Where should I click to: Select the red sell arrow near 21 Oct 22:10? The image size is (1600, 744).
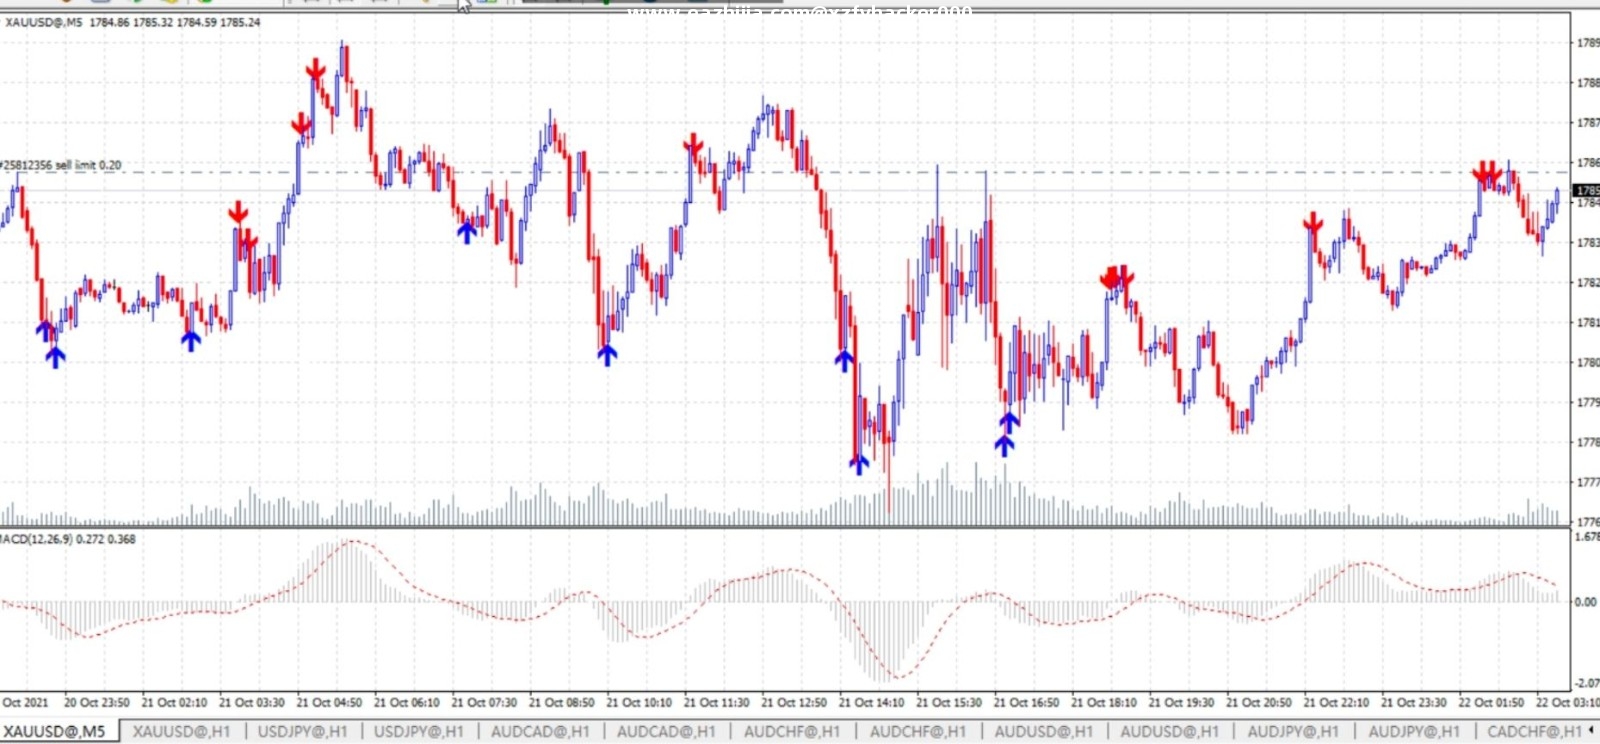[1313, 223]
